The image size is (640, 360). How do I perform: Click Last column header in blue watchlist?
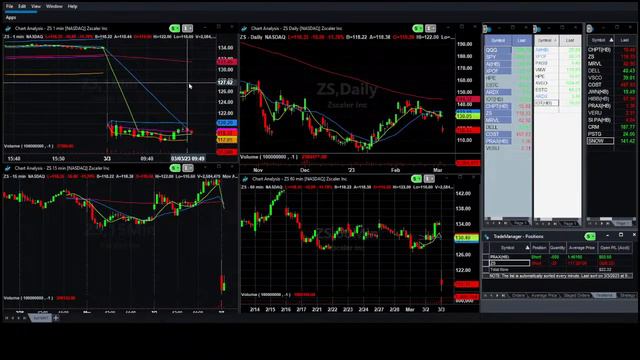coord(522,40)
